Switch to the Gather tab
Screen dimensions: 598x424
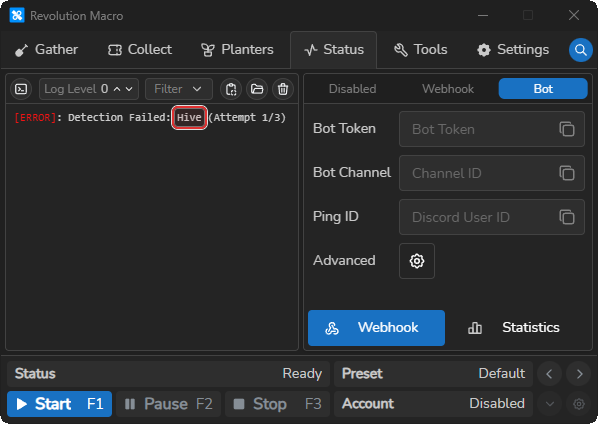click(46, 50)
